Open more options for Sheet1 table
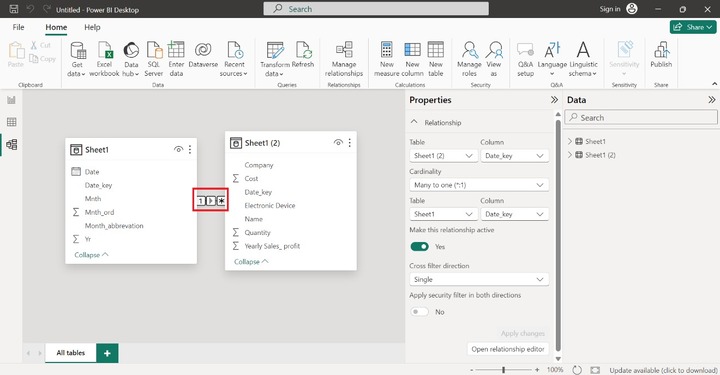 click(190, 150)
